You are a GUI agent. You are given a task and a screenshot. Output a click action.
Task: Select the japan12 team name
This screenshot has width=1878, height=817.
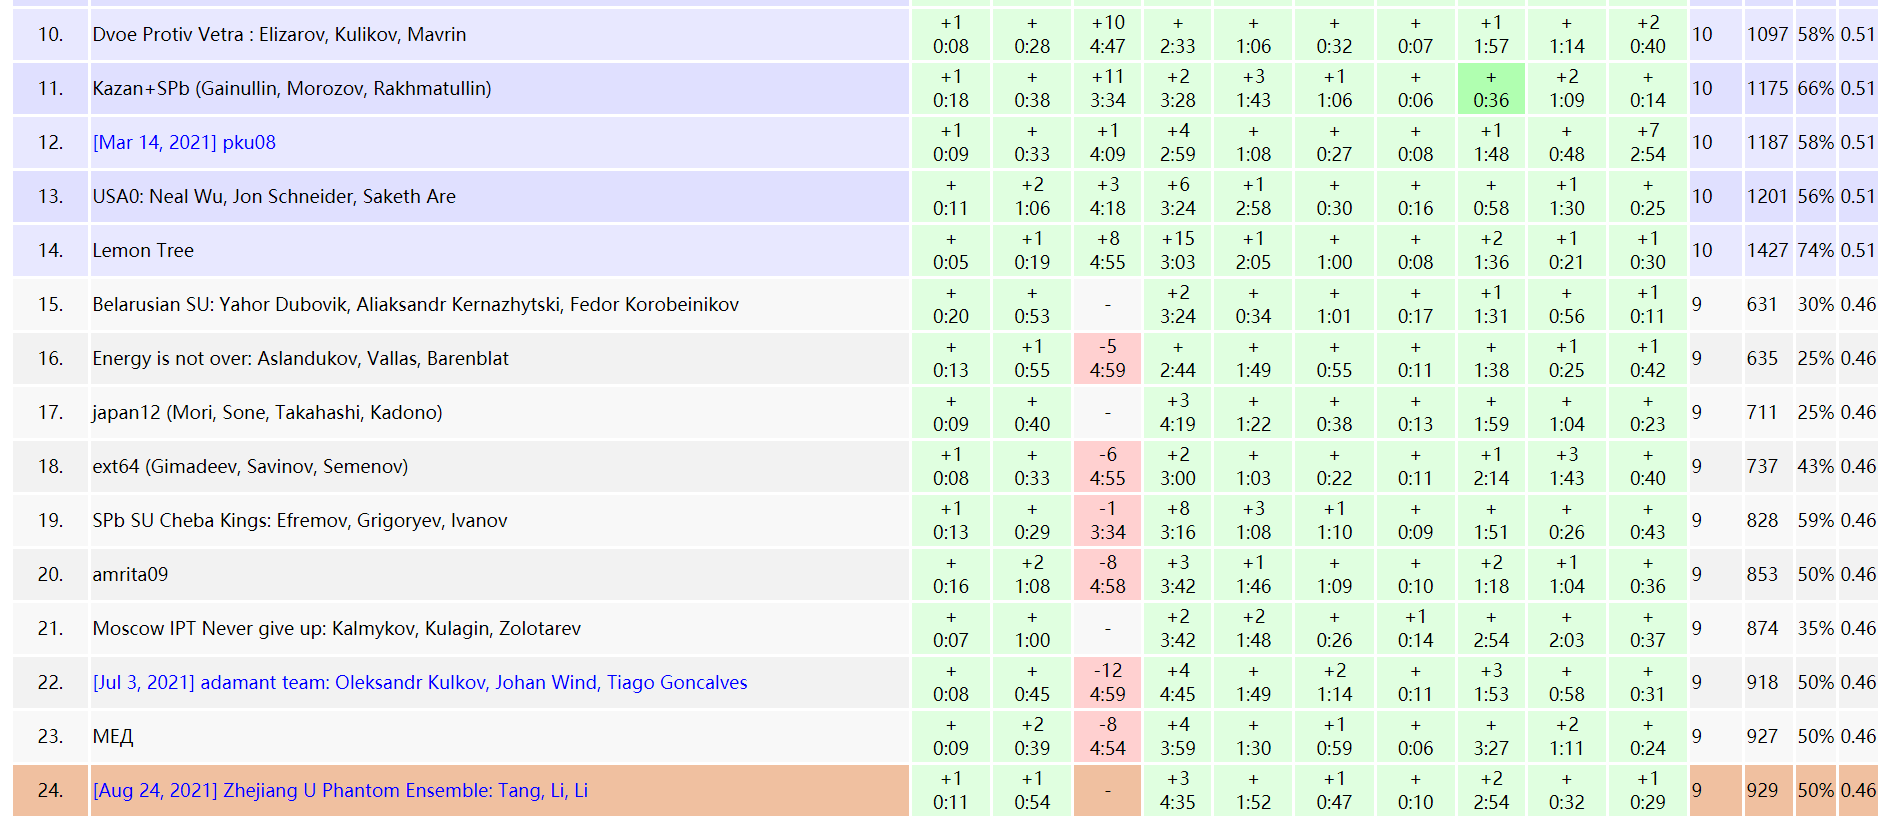click(267, 412)
